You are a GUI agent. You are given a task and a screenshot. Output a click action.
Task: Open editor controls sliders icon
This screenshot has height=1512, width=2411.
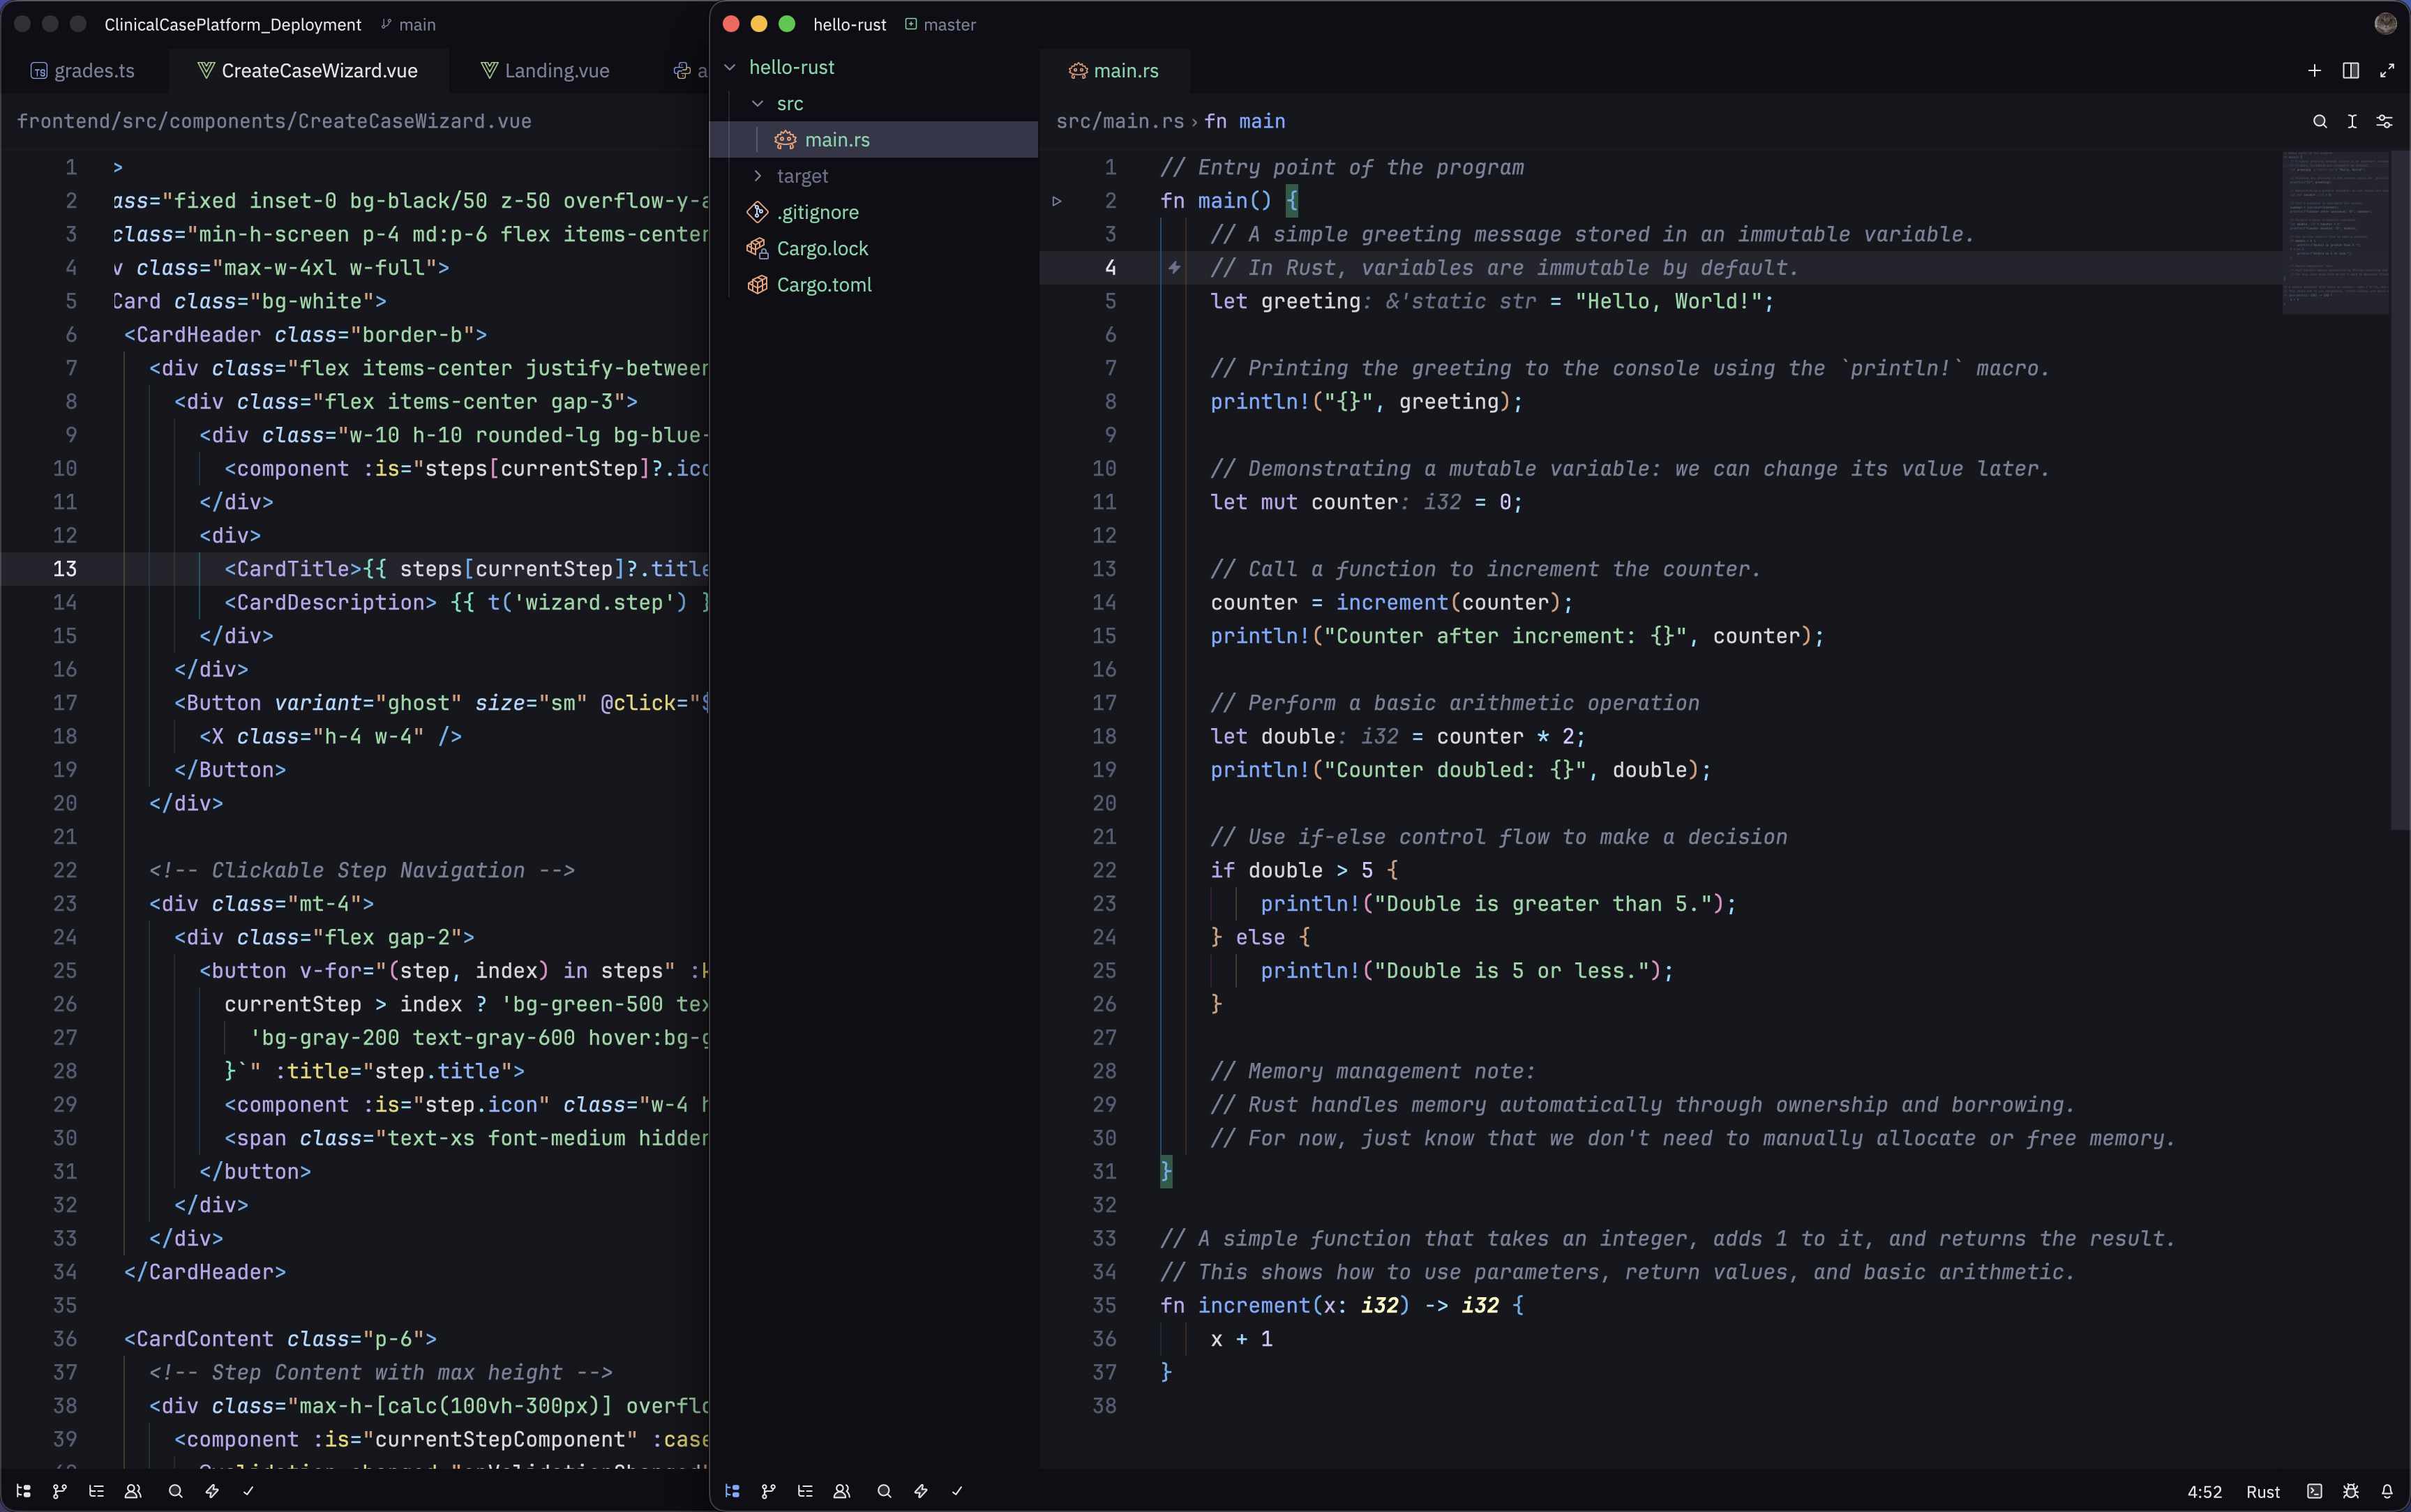click(2384, 121)
